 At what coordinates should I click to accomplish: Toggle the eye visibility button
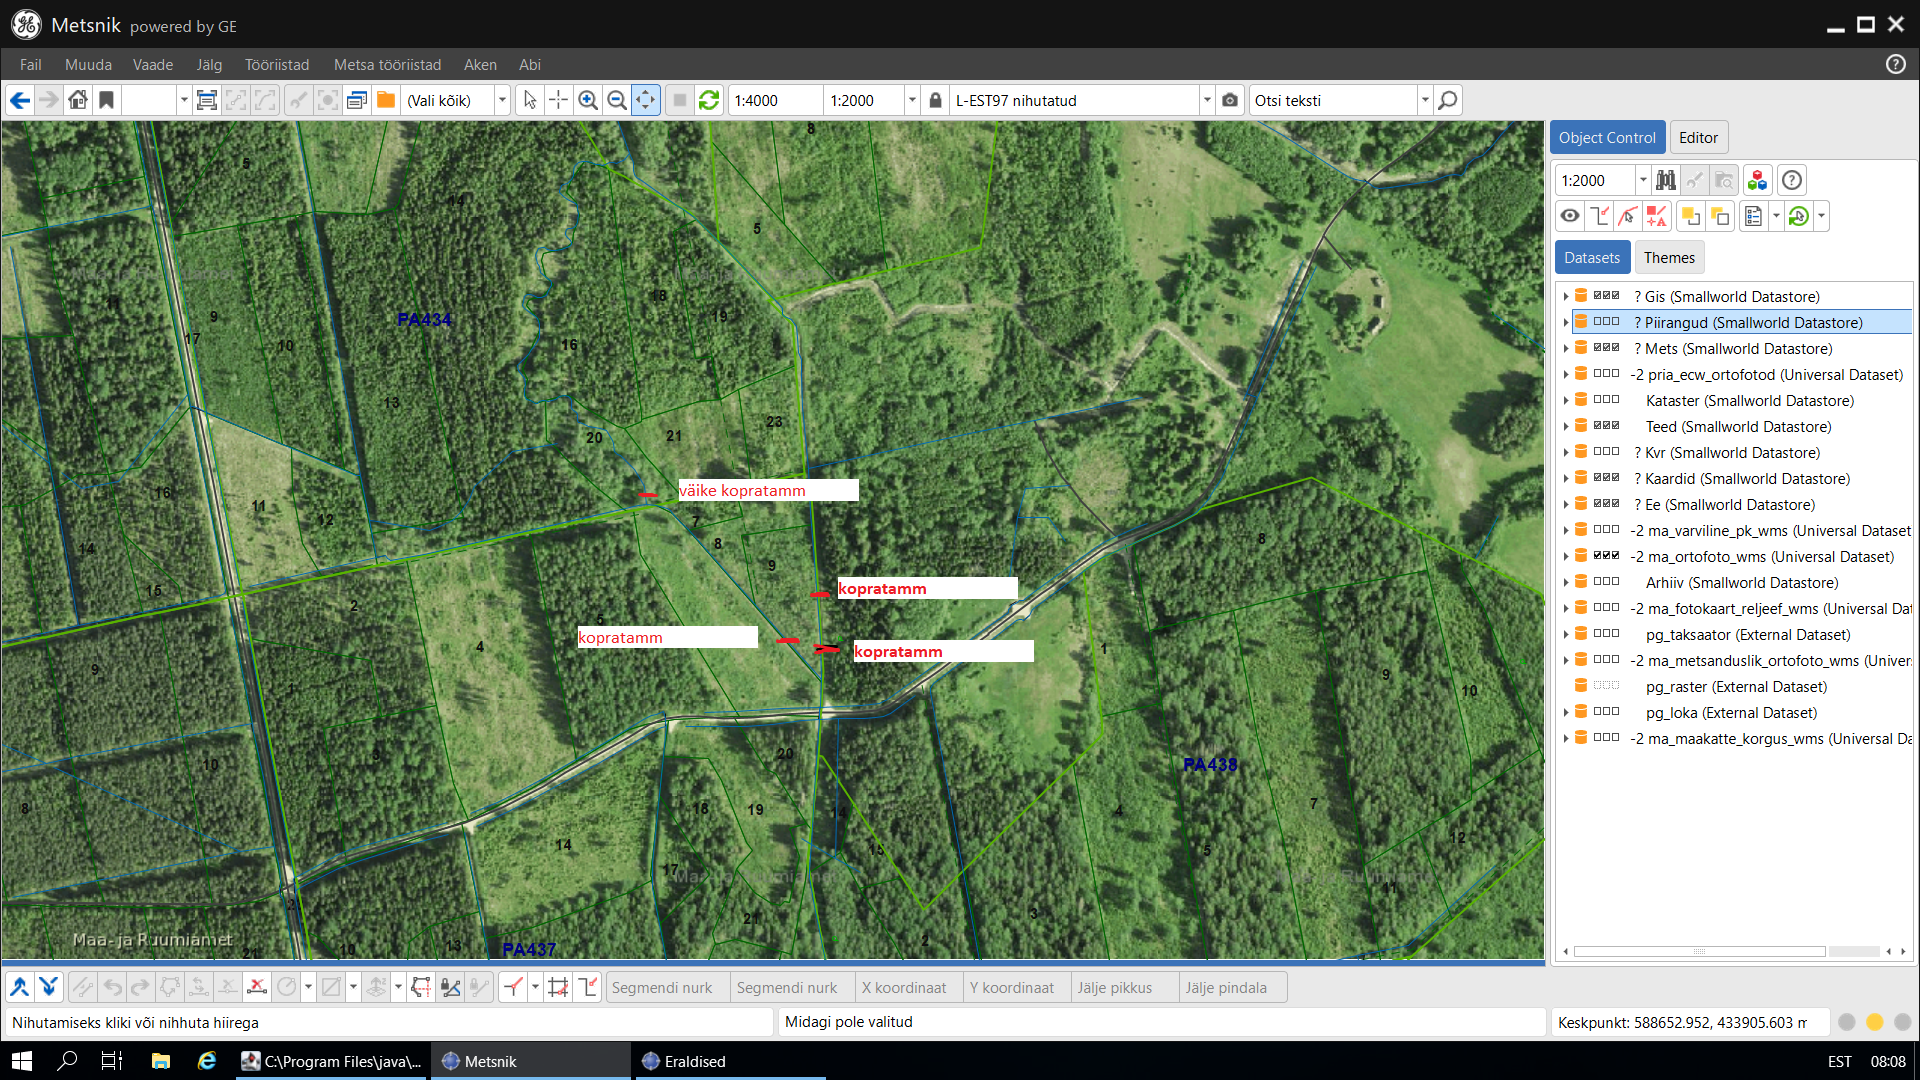pyautogui.click(x=1570, y=216)
